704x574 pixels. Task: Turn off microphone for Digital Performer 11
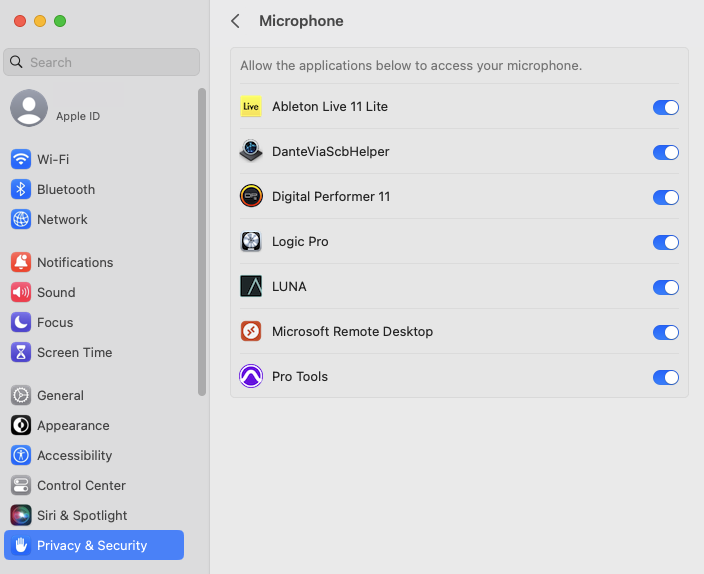(x=665, y=197)
